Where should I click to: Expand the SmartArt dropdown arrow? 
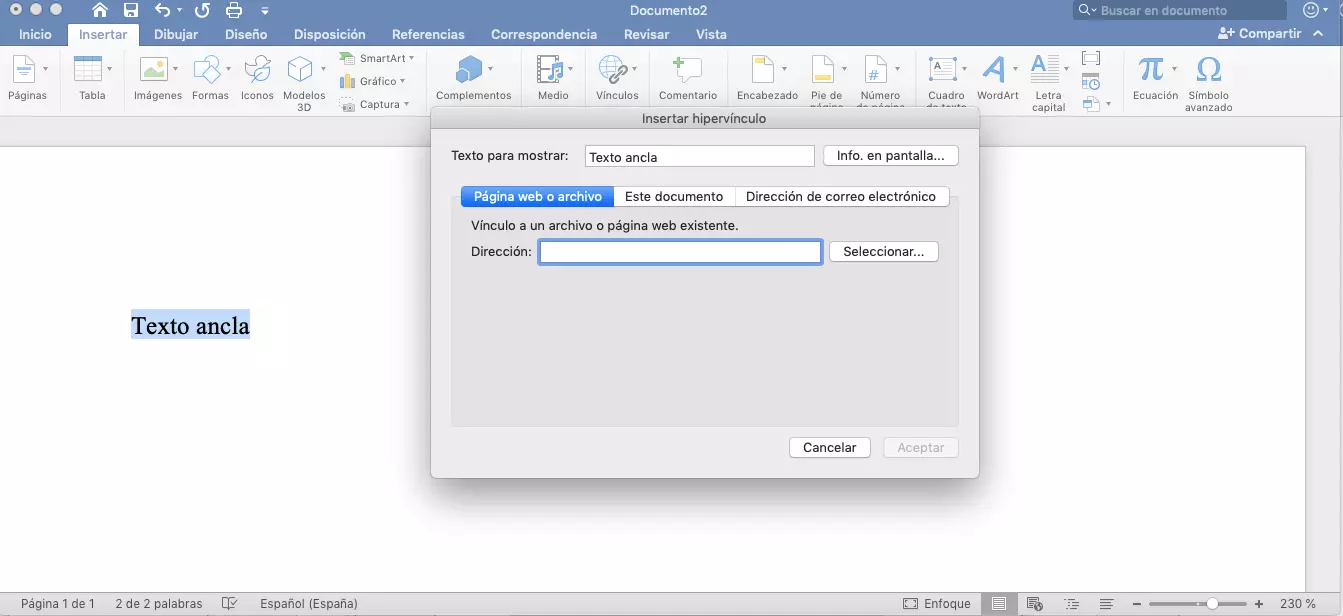click(411, 58)
